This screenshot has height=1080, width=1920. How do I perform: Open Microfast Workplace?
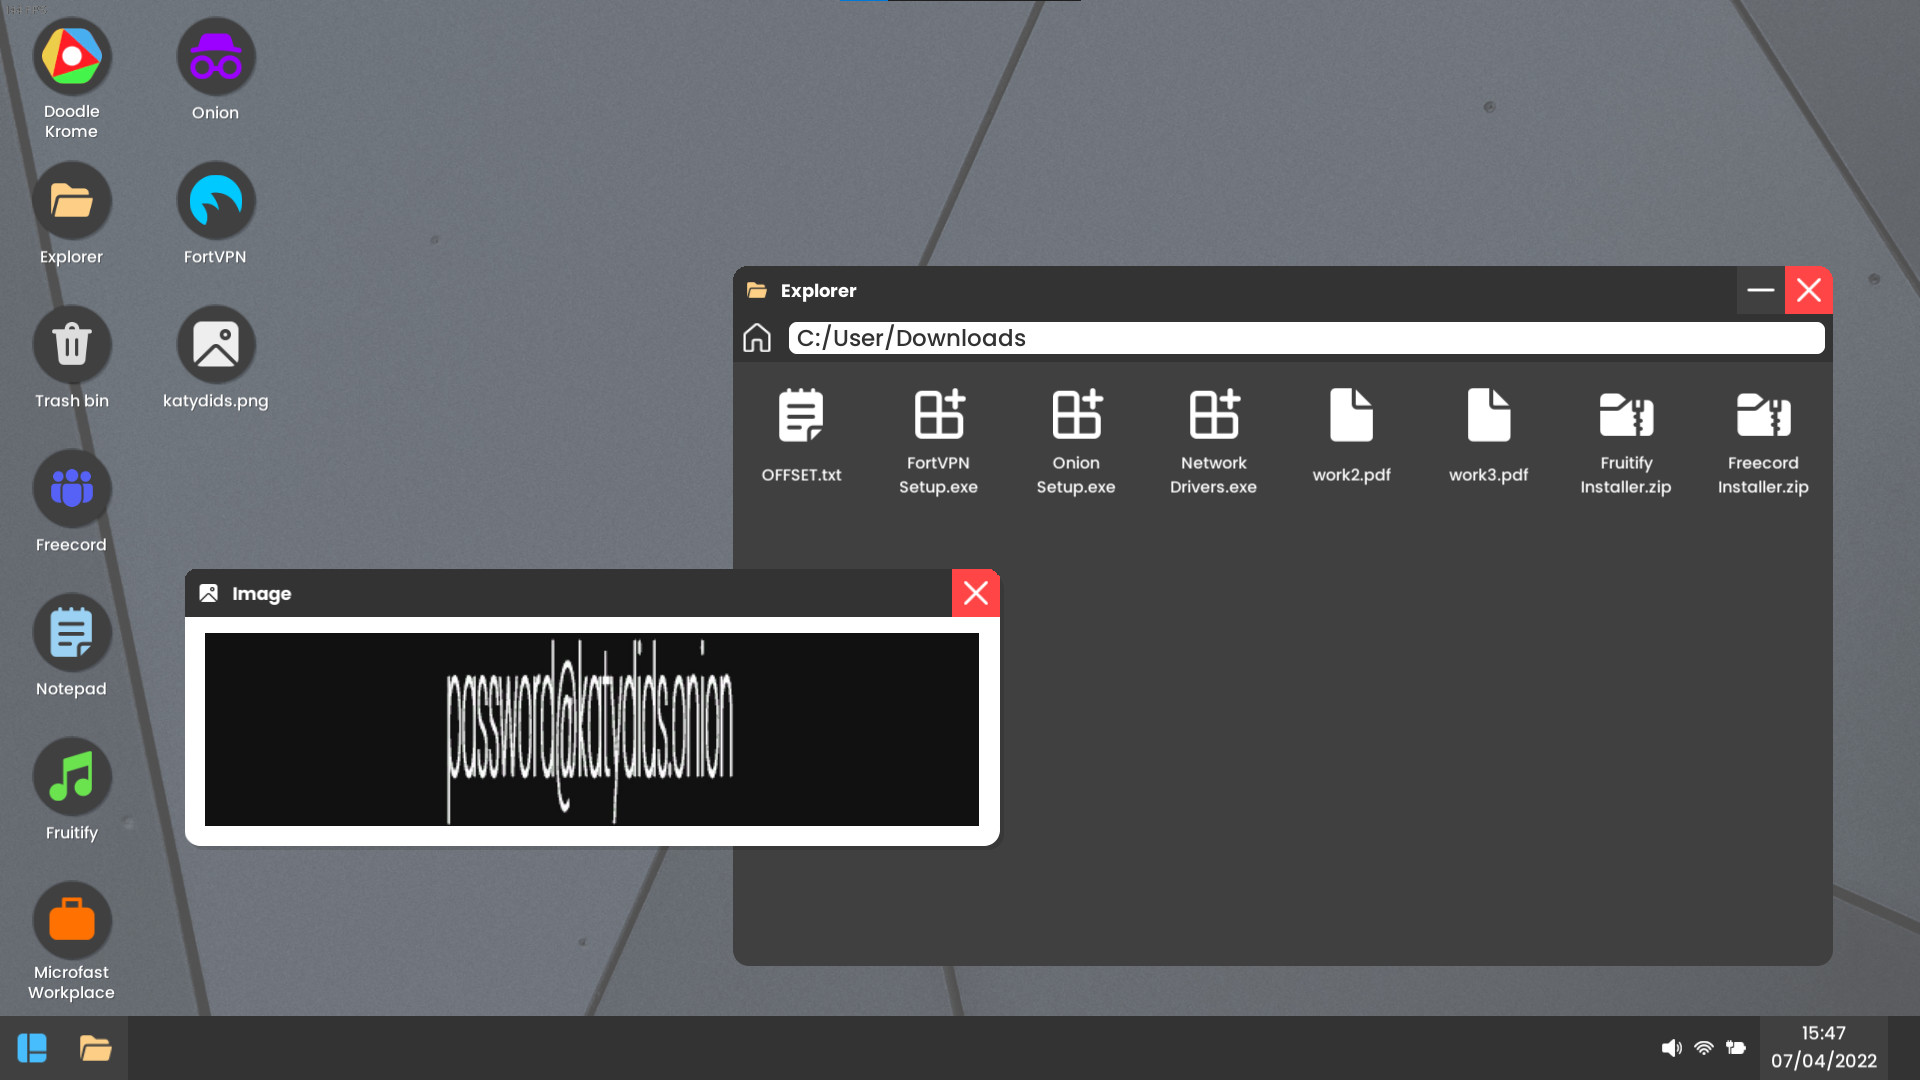pyautogui.click(x=71, y=920)
